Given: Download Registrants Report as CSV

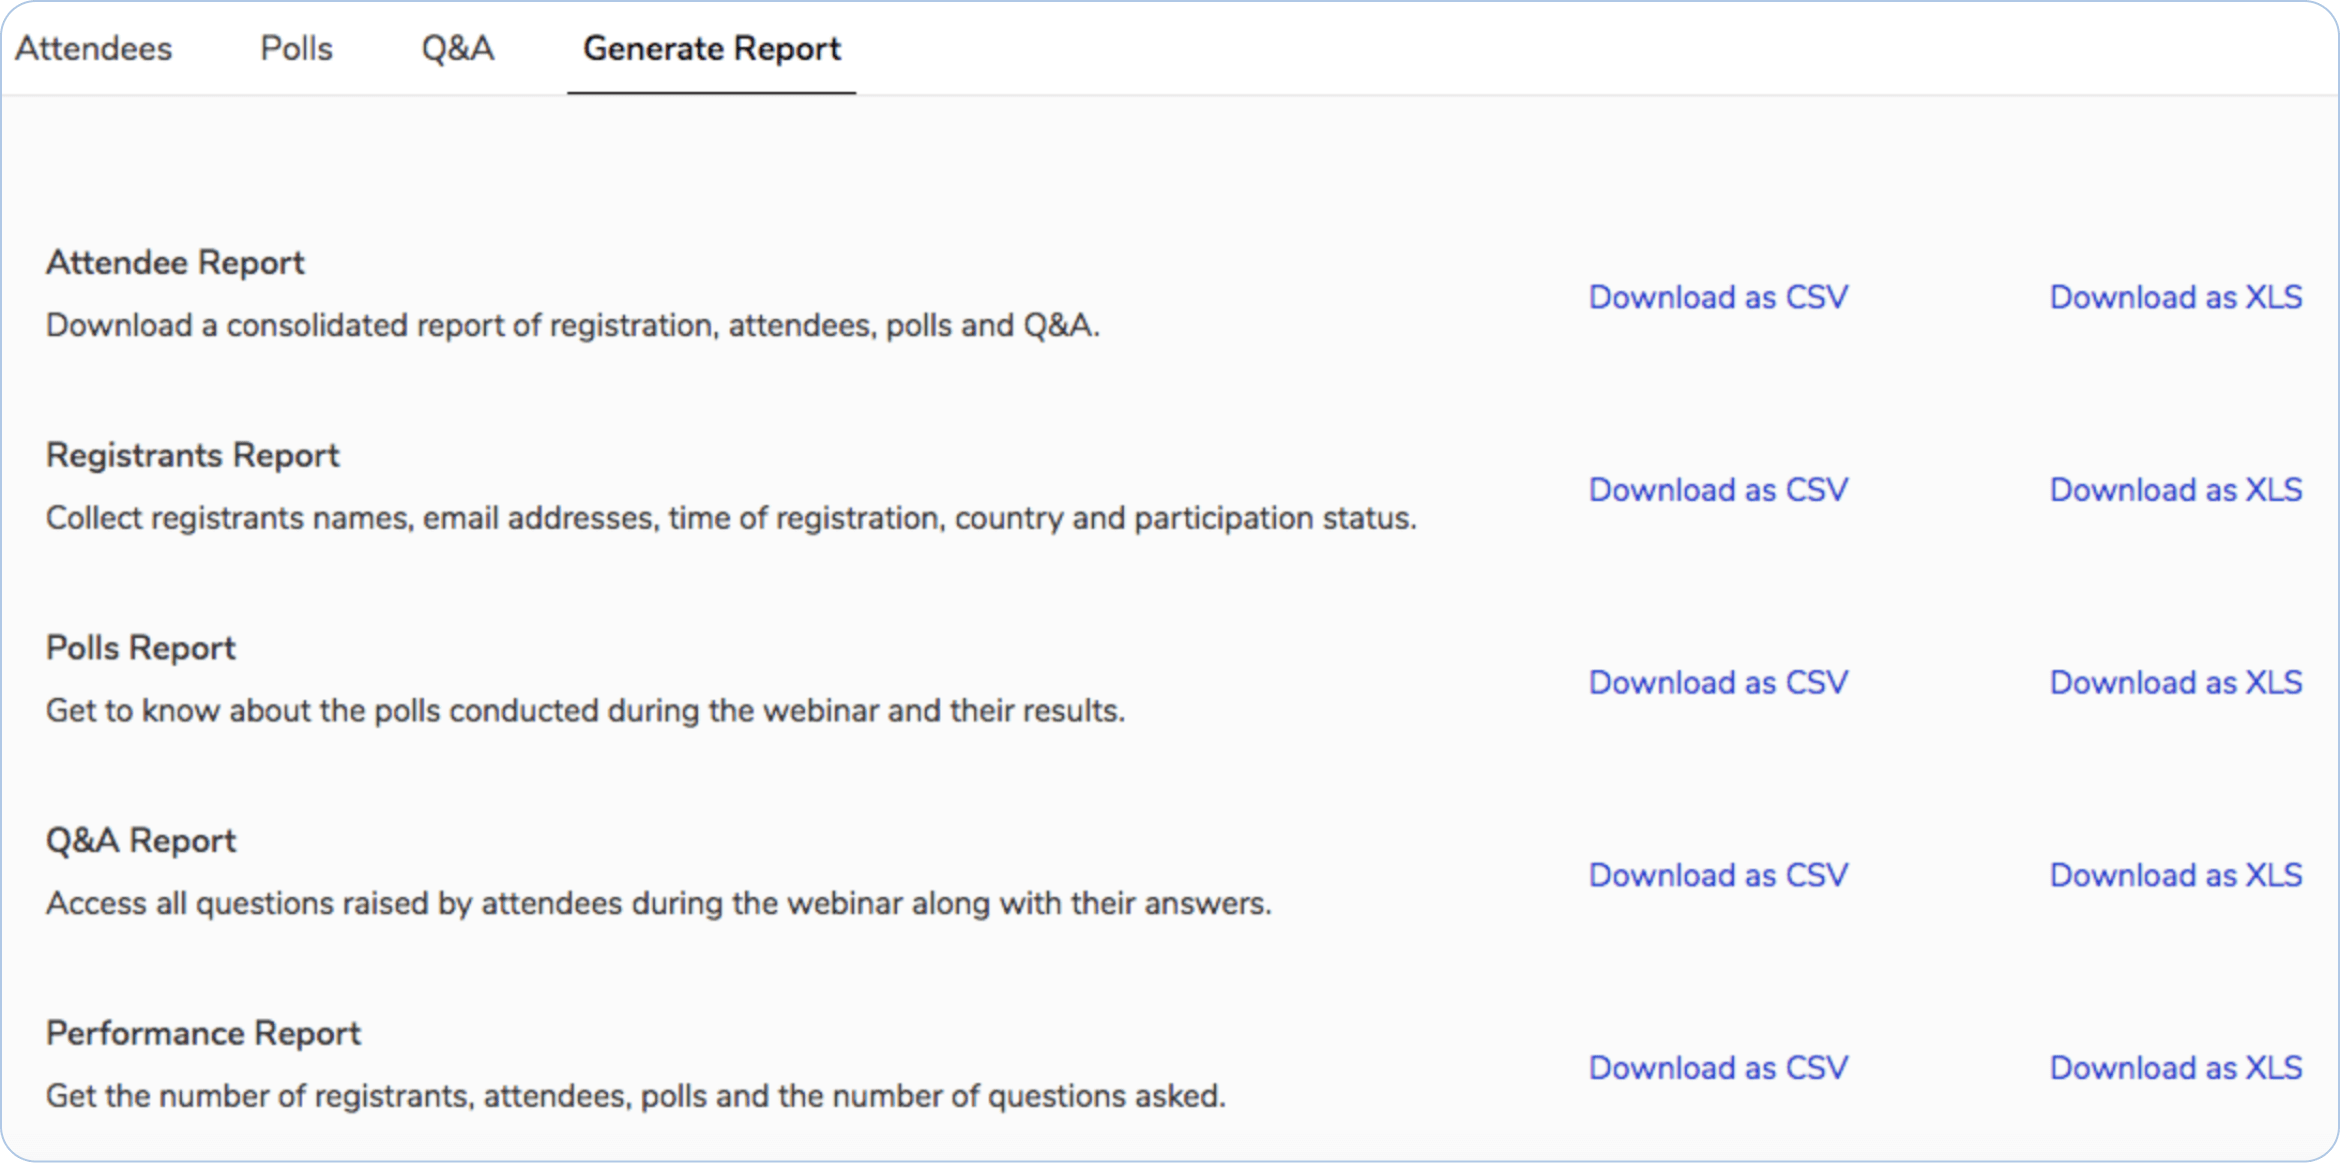Looking at the screenshot, I should [x=1718, y=490].
